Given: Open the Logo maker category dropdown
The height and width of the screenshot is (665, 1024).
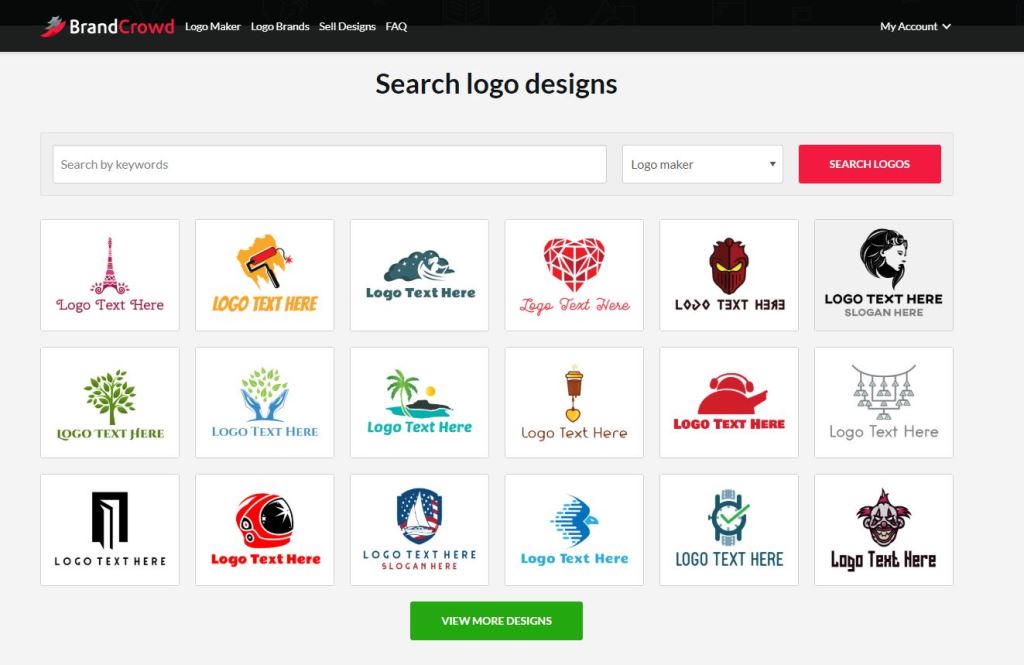Looking at the screenshot, I should (x=703, y=165).
